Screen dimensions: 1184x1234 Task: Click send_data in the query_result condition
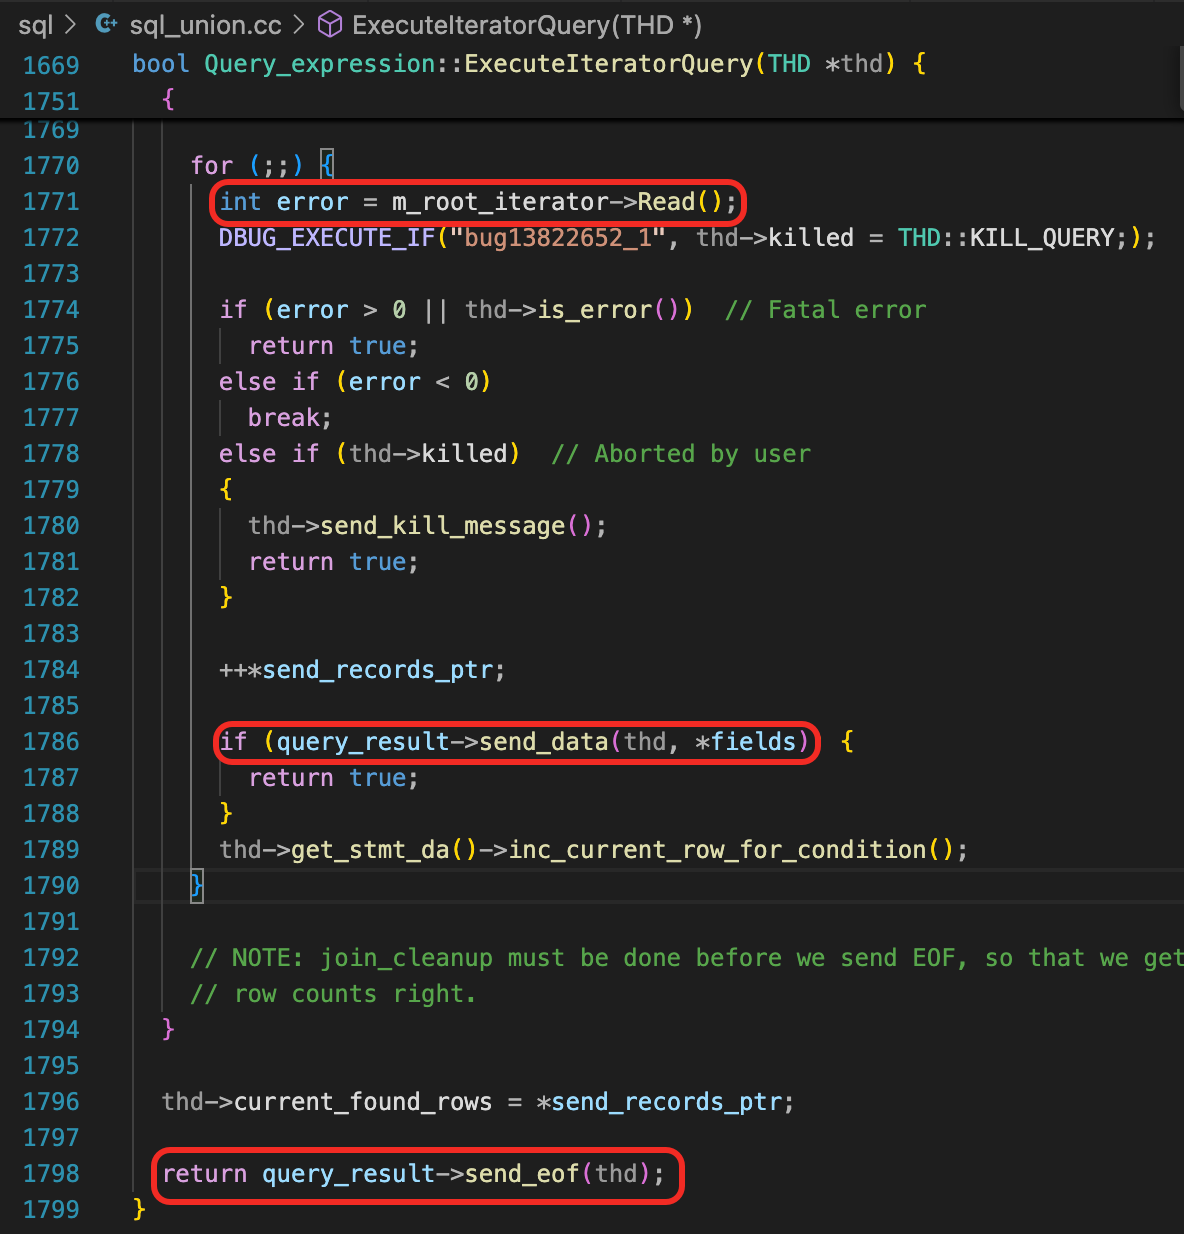pyautogui.click(x=543, y=742)
